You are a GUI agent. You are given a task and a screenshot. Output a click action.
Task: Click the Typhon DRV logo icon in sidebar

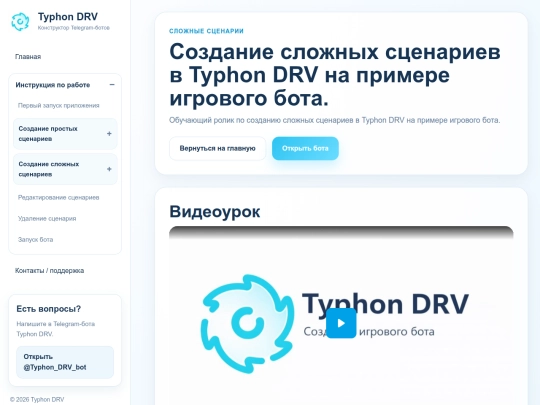(20, 21)
